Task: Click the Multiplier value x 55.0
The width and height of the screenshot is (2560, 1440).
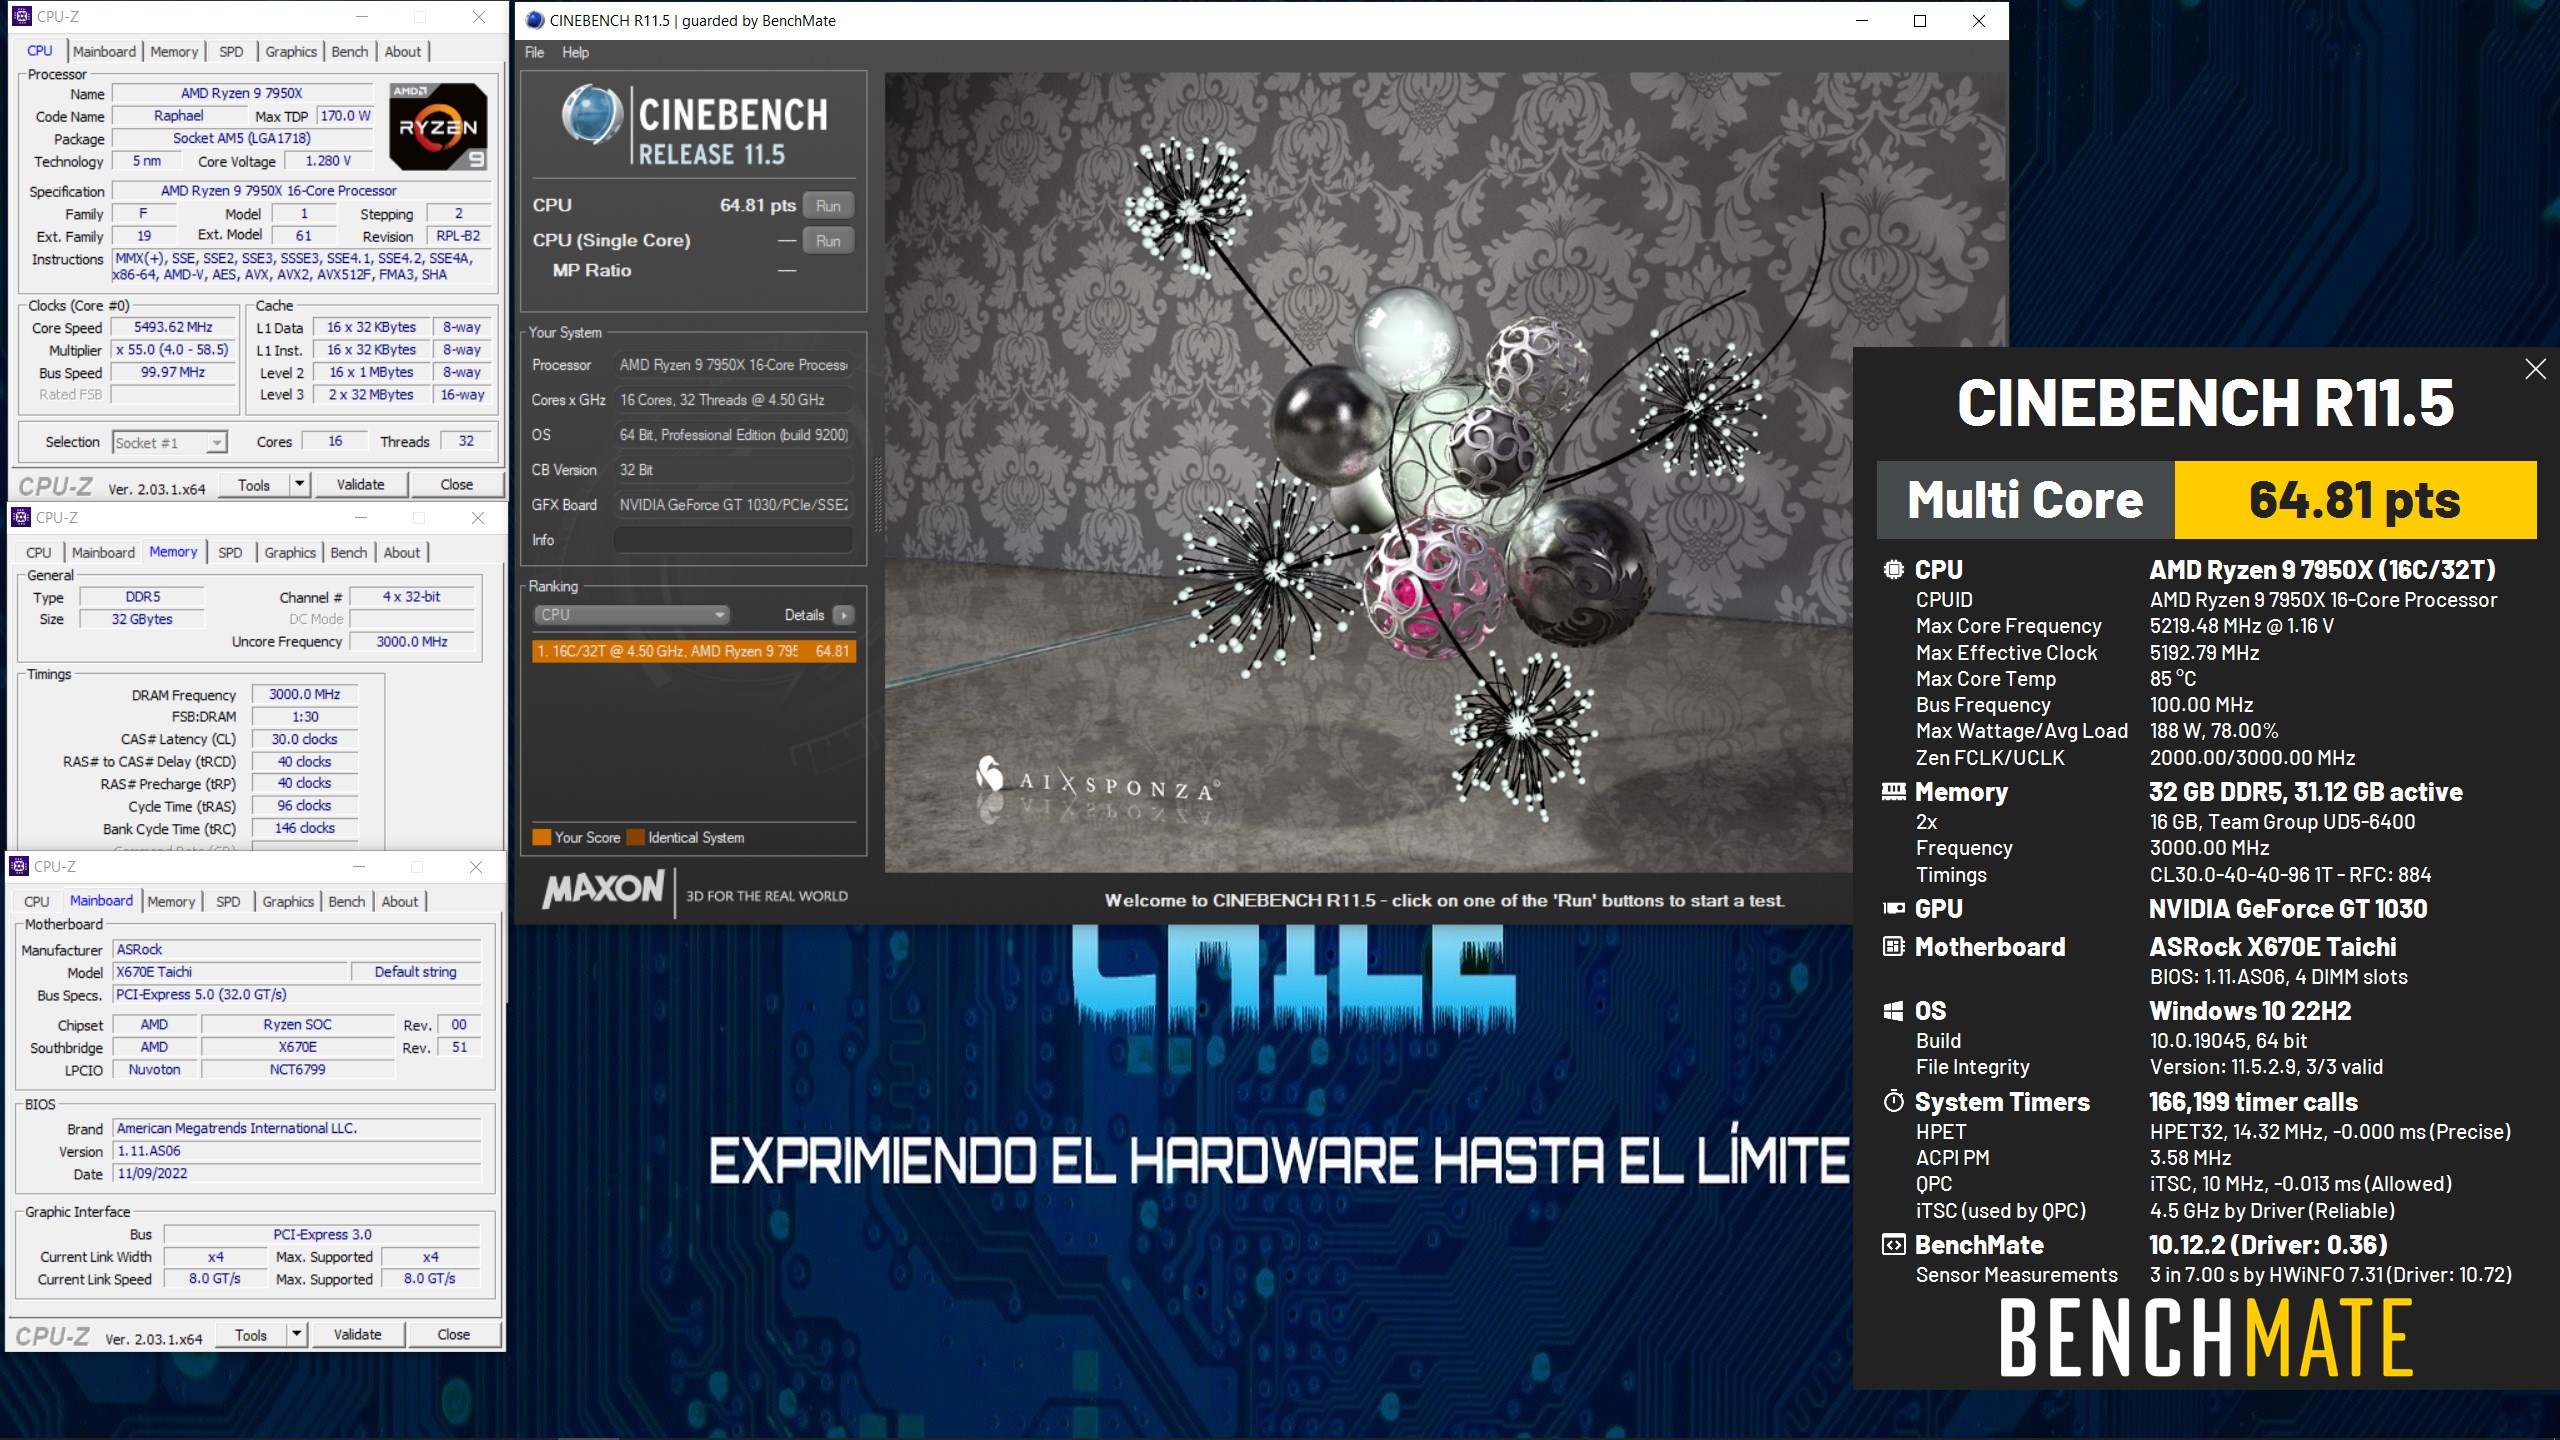Action: click(173, 350)
